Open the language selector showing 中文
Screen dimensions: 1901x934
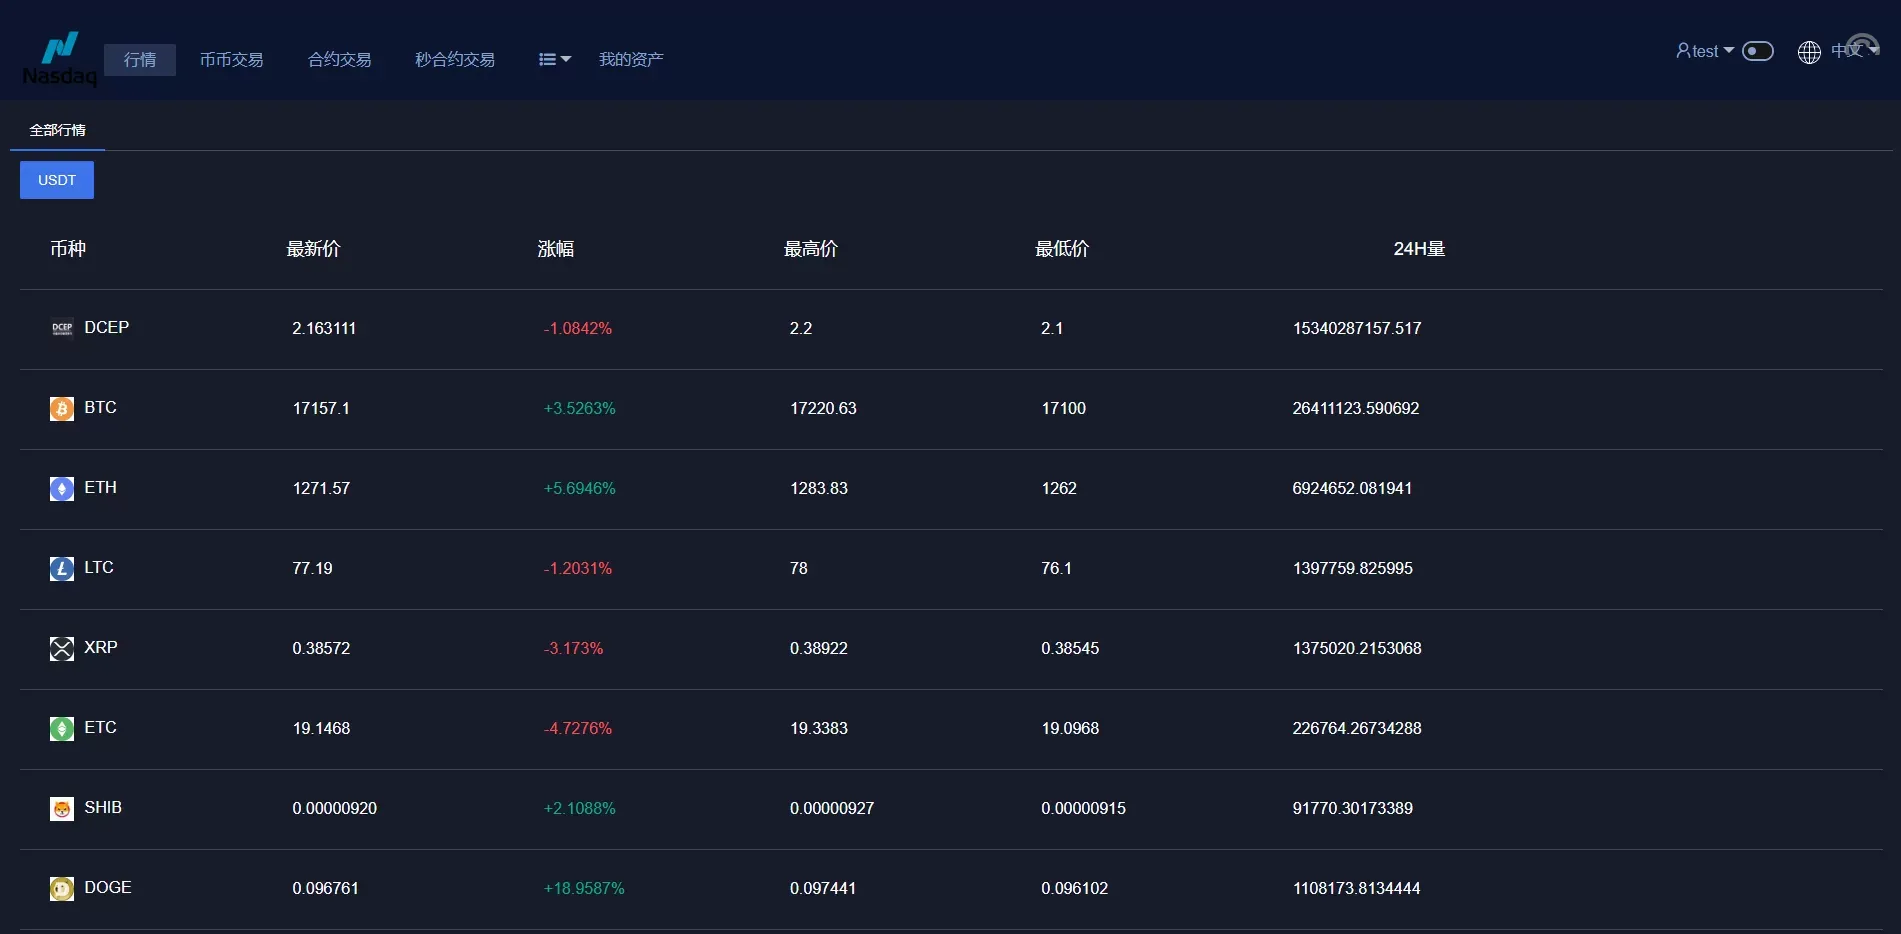click(x=1838, y=51)
